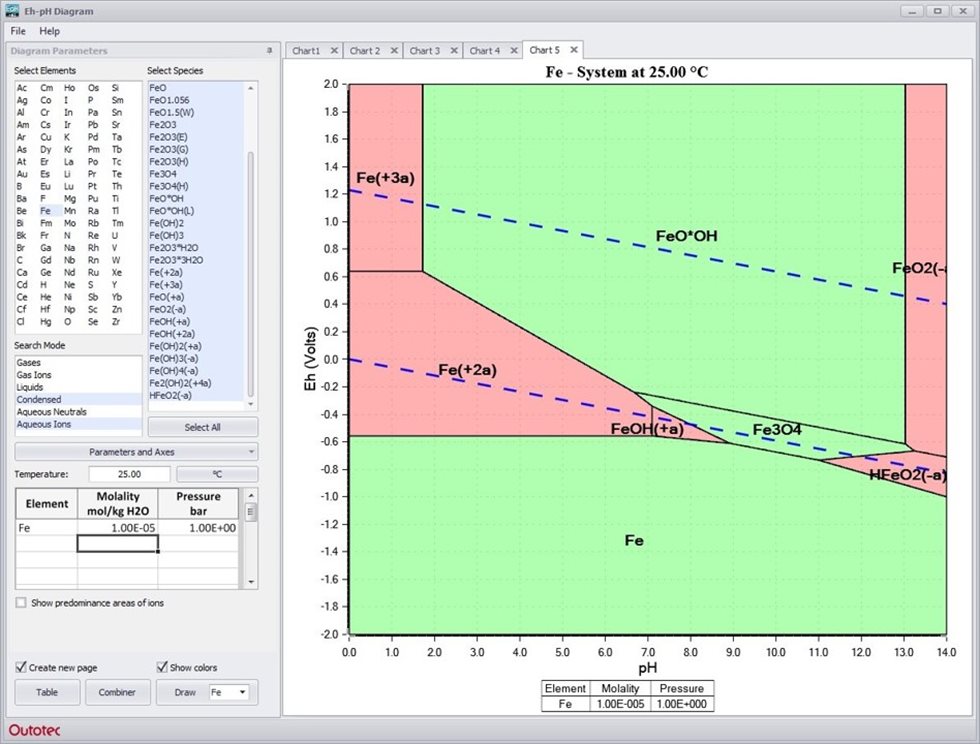The height and width of the screenshot is (744, 980).
Task: Click the Select All species button
Action: coord(203,425)
